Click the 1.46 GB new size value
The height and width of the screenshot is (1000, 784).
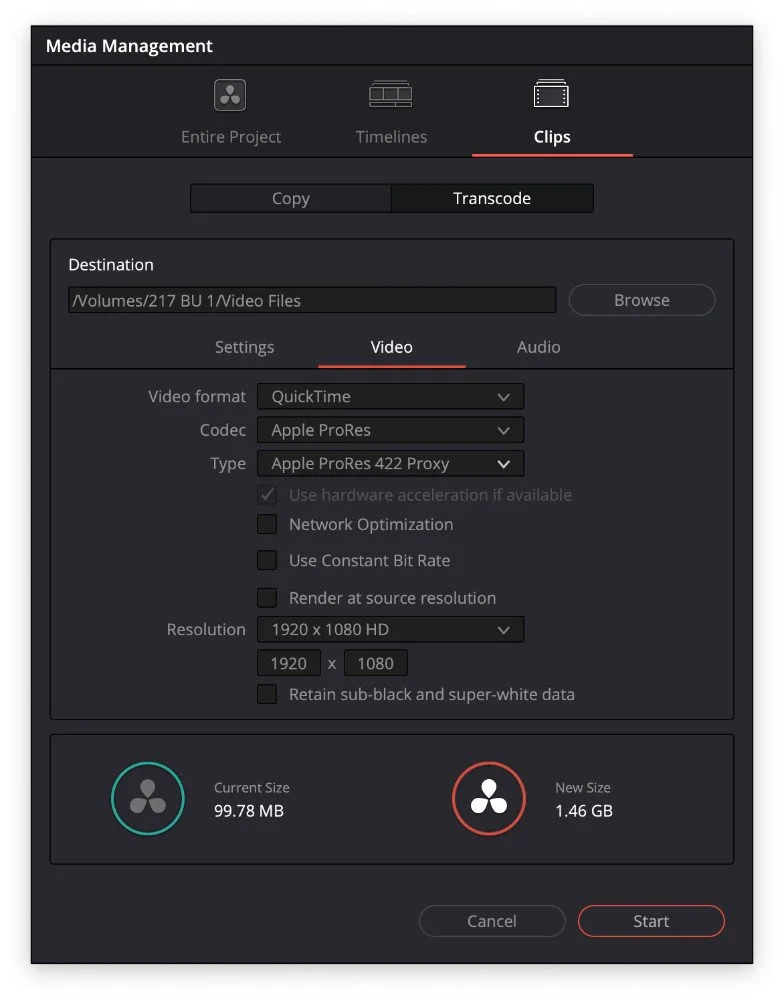584,811
